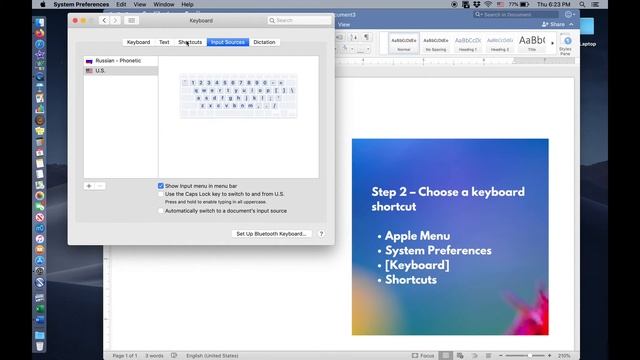This screenshot has height=360, width=640.
Task: Click Set Up Bluetooth Keyboard button
Action: coord(271,234)
